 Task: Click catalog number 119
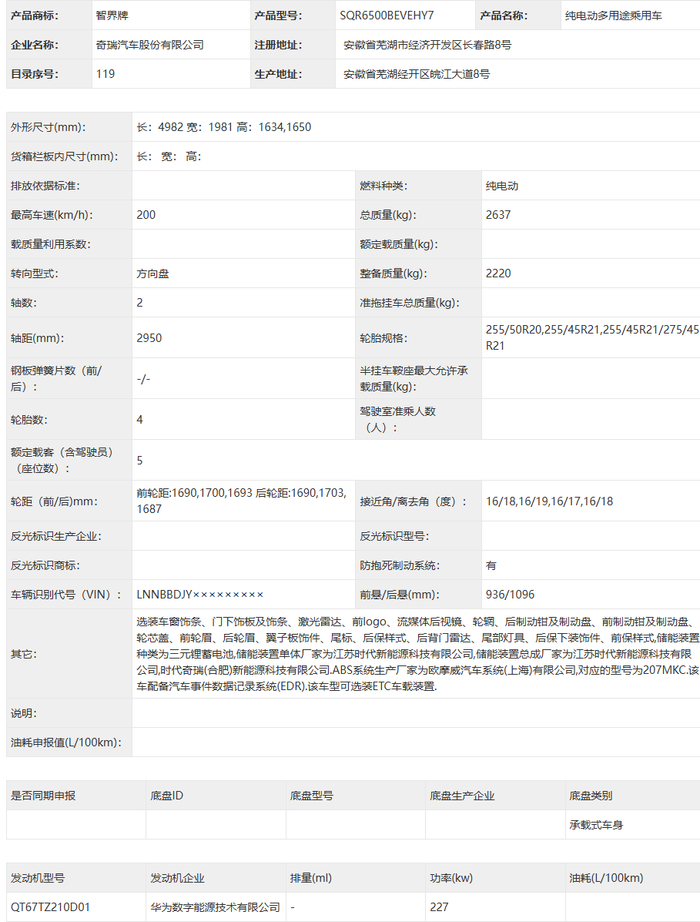(105, 74)
